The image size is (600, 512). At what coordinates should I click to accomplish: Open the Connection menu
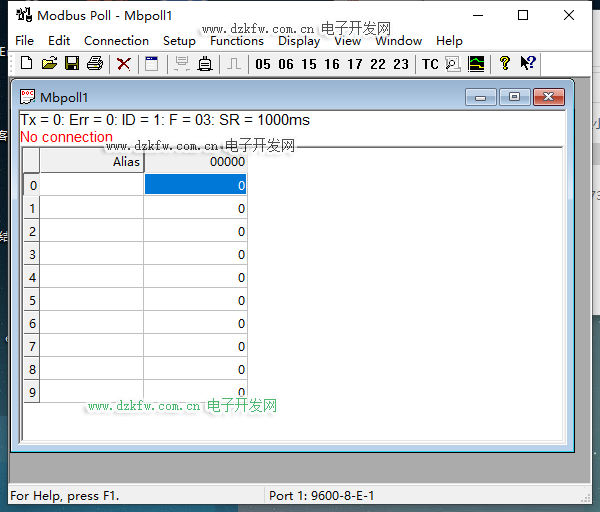tap(116, 41)
